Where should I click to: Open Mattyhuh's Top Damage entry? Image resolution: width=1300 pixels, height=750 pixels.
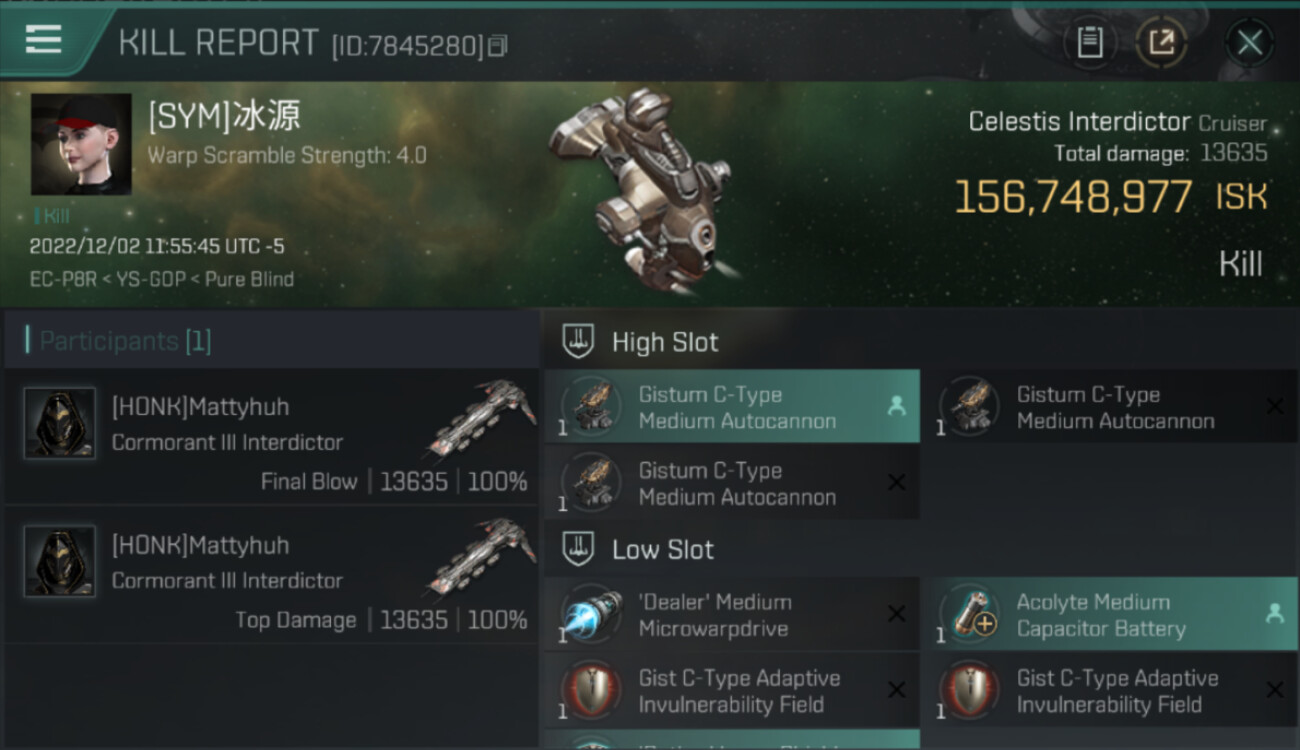click(x=270, y=575)
